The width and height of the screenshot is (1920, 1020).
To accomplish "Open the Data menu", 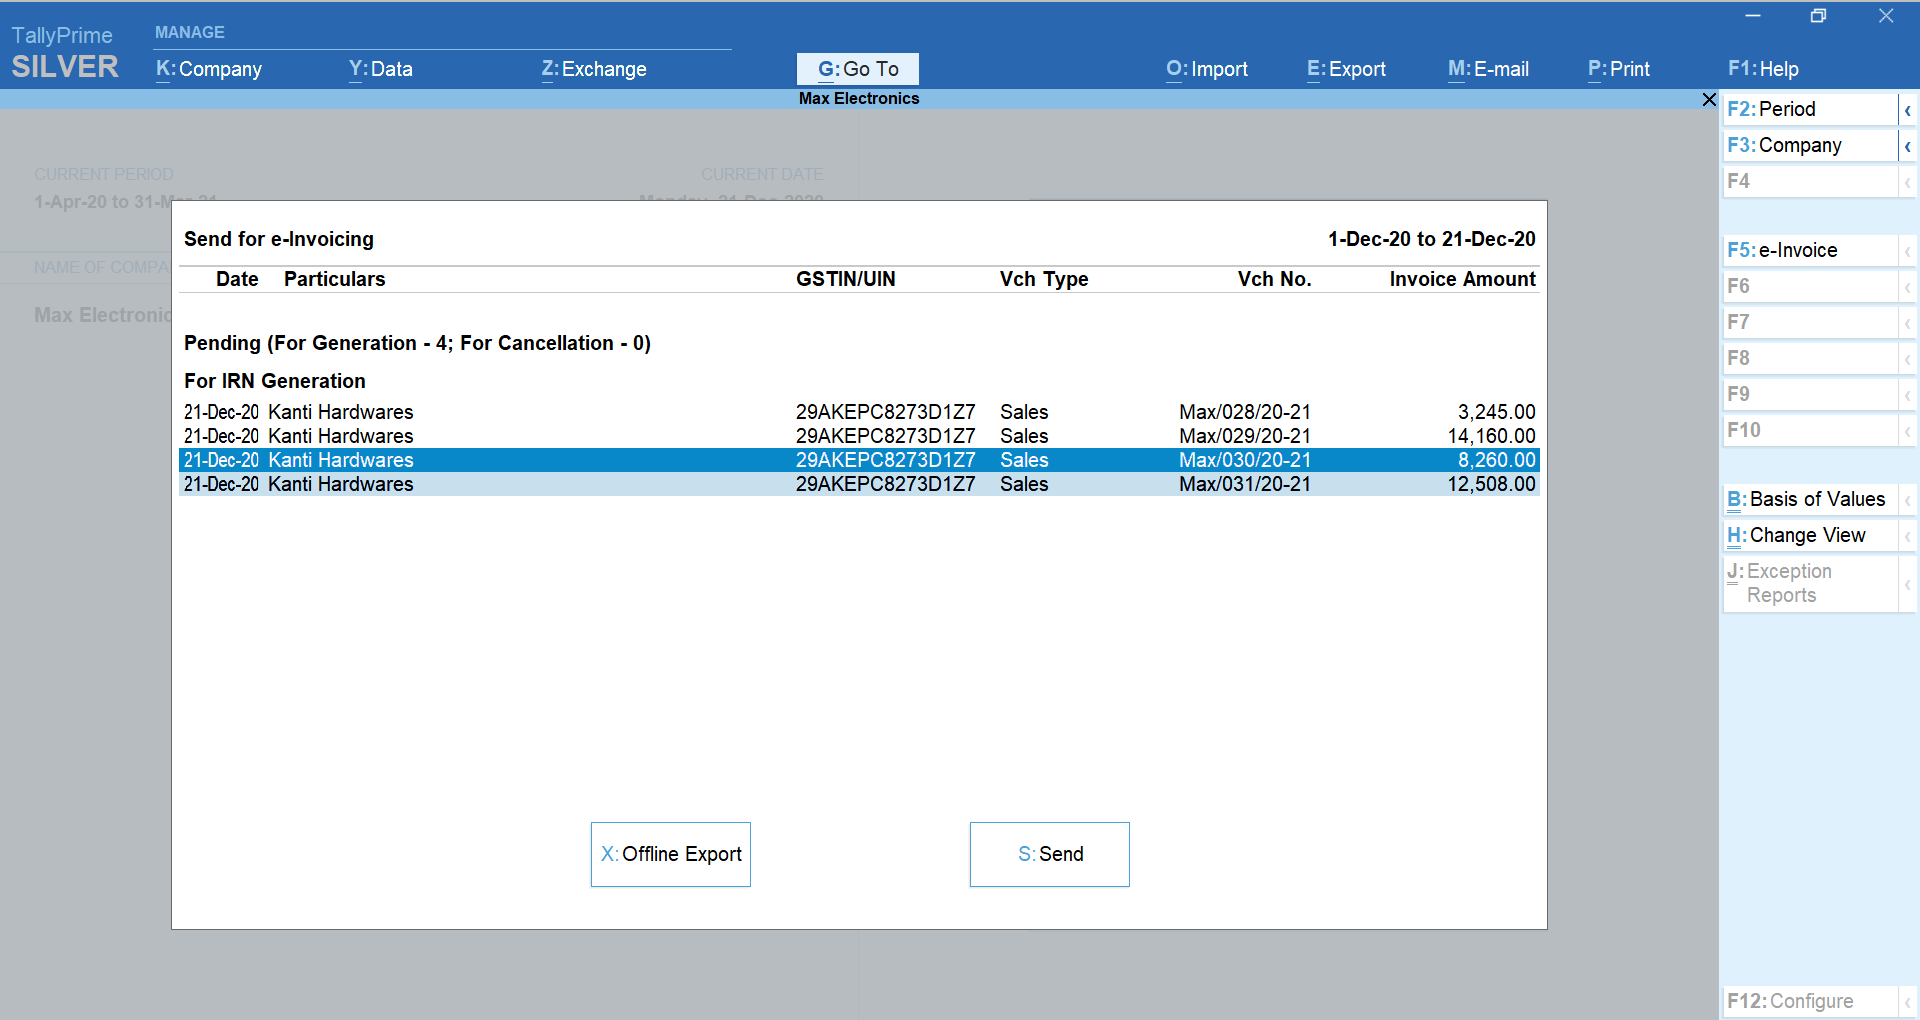I will [x=380, y=68].
